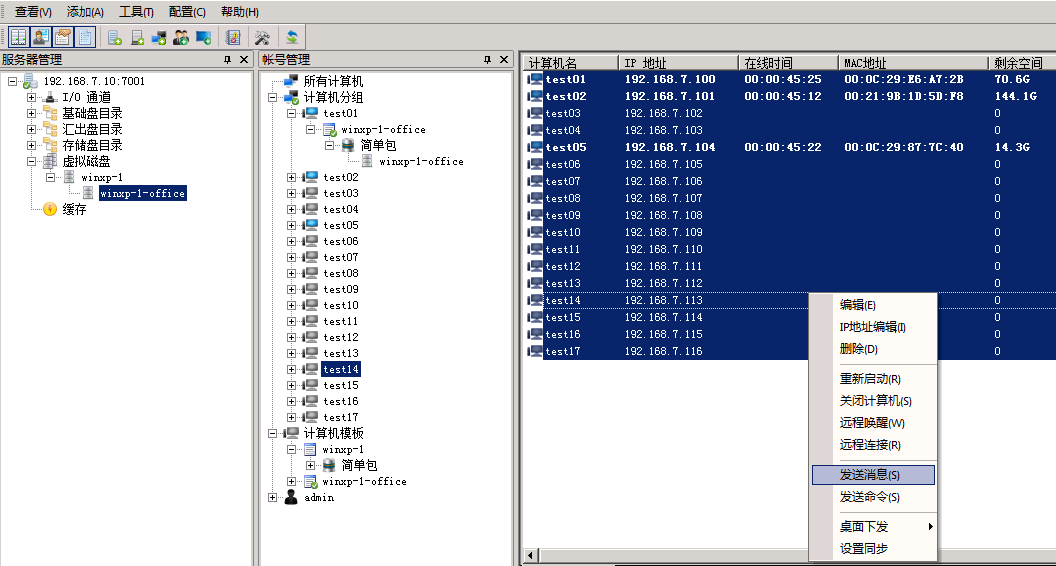This screenshot has height=566, width=1056.
Task: Toggle the document list panel toolbar icon
Action: point(85,37)
